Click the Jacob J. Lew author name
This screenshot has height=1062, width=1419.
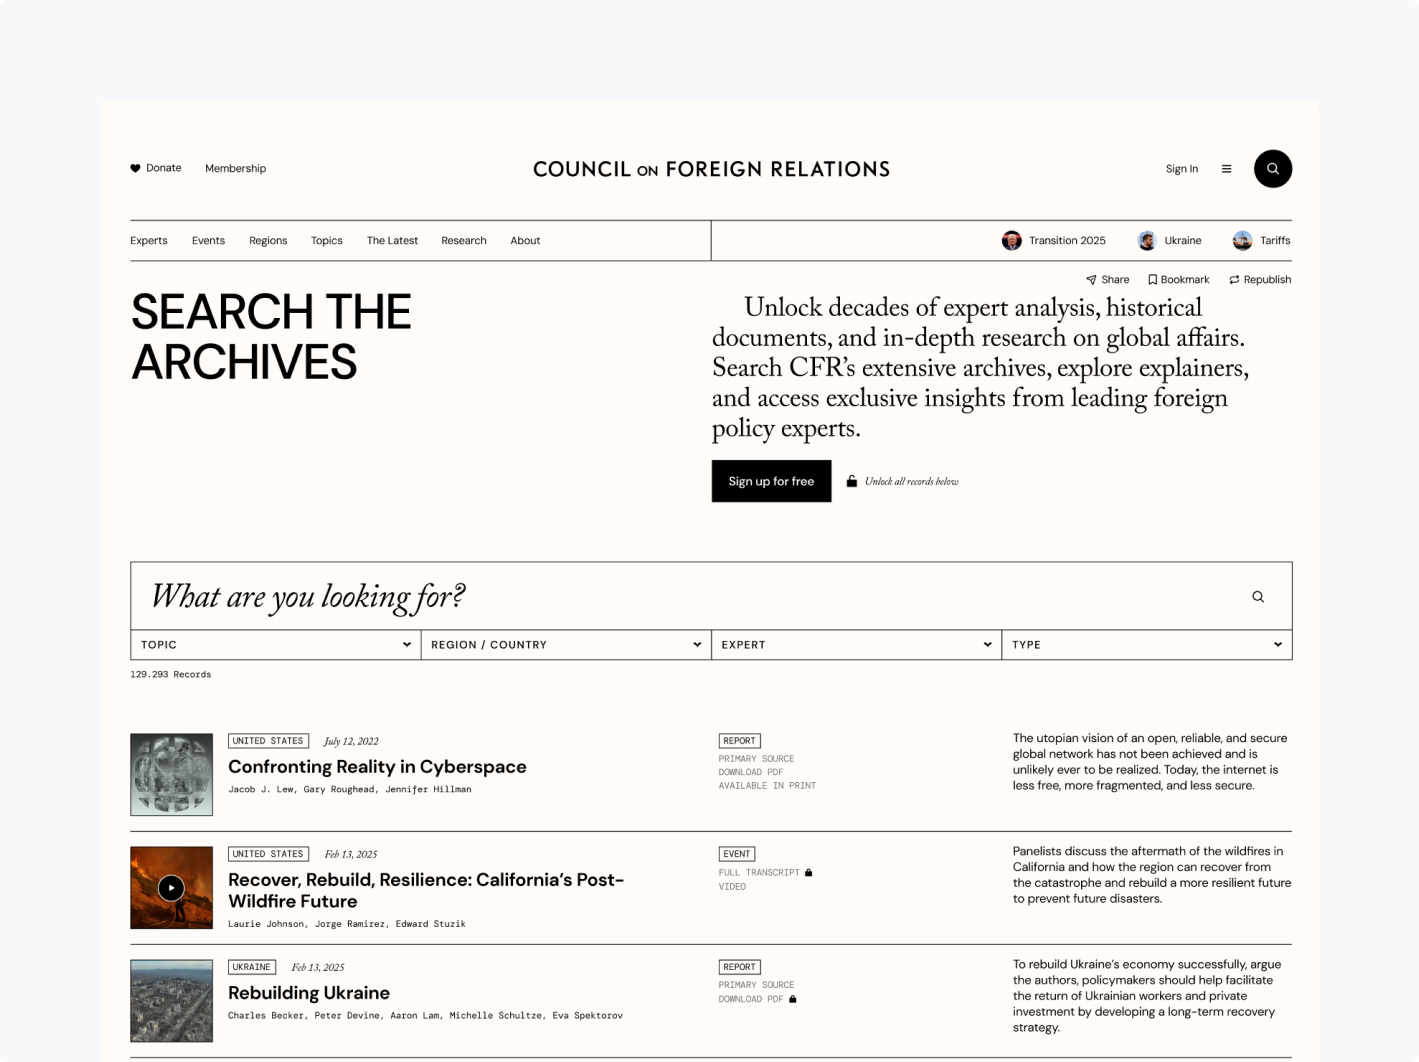point(261,789)
